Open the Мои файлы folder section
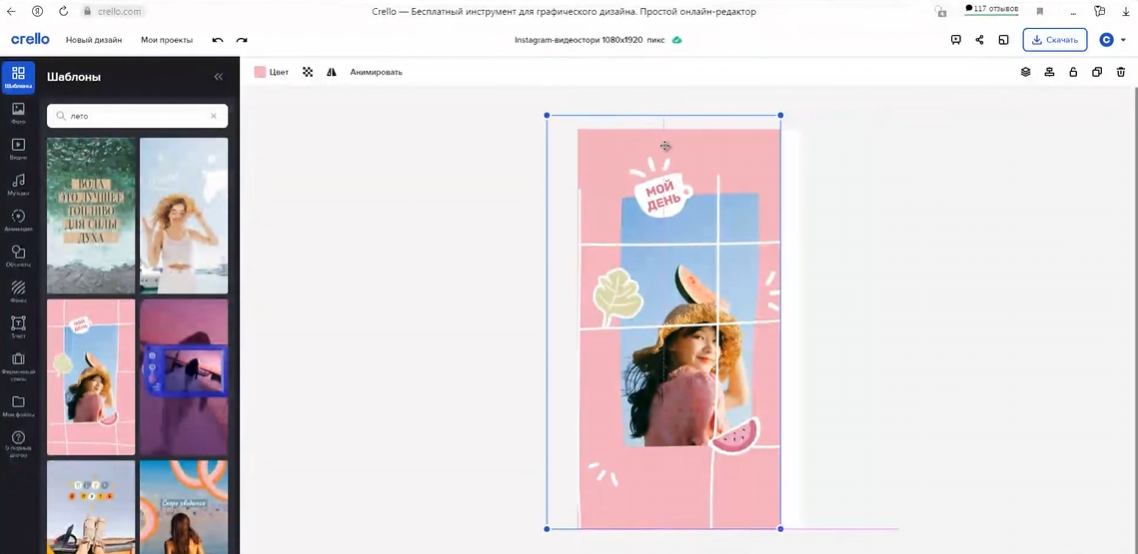 click(x=18, y=406)
